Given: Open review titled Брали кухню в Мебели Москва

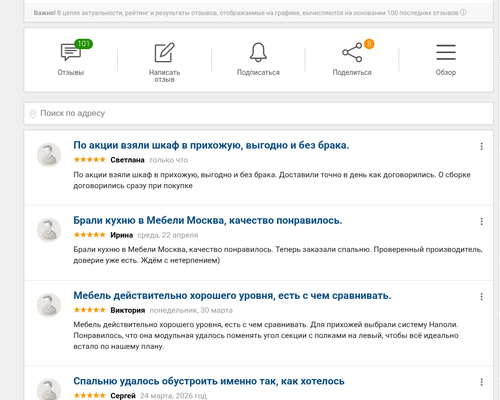Looking at the screenshot, I should click(208, 220).
